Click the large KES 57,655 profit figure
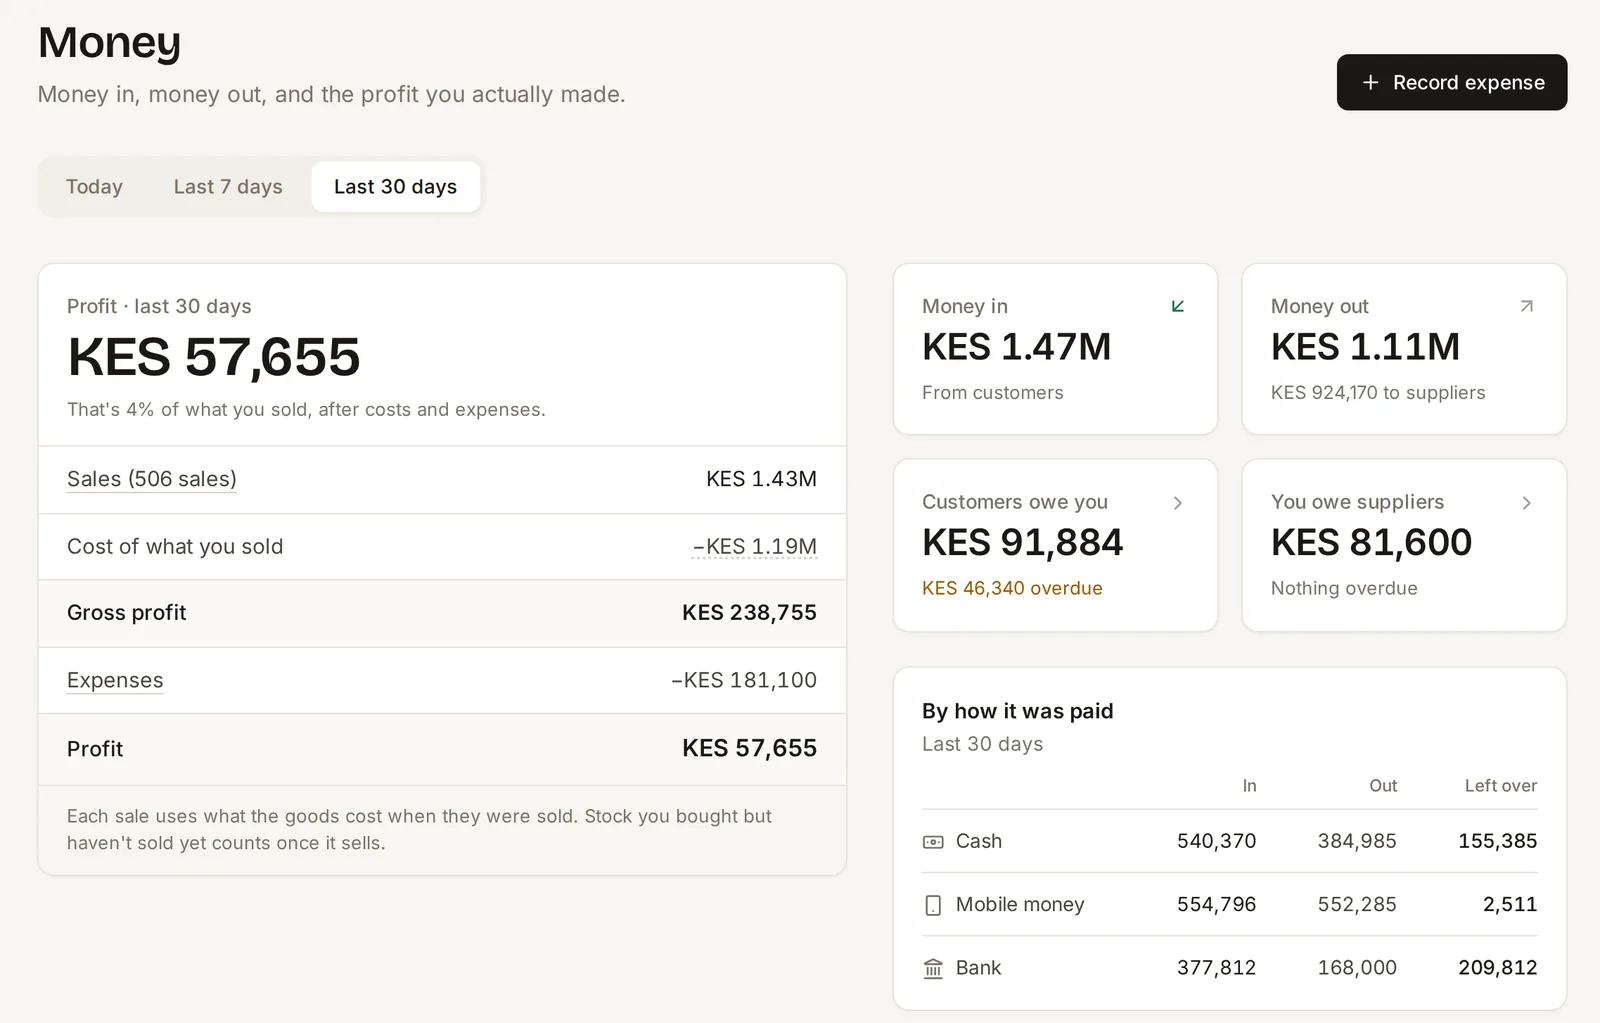The image size is (1600, 1023). point(214,356)
